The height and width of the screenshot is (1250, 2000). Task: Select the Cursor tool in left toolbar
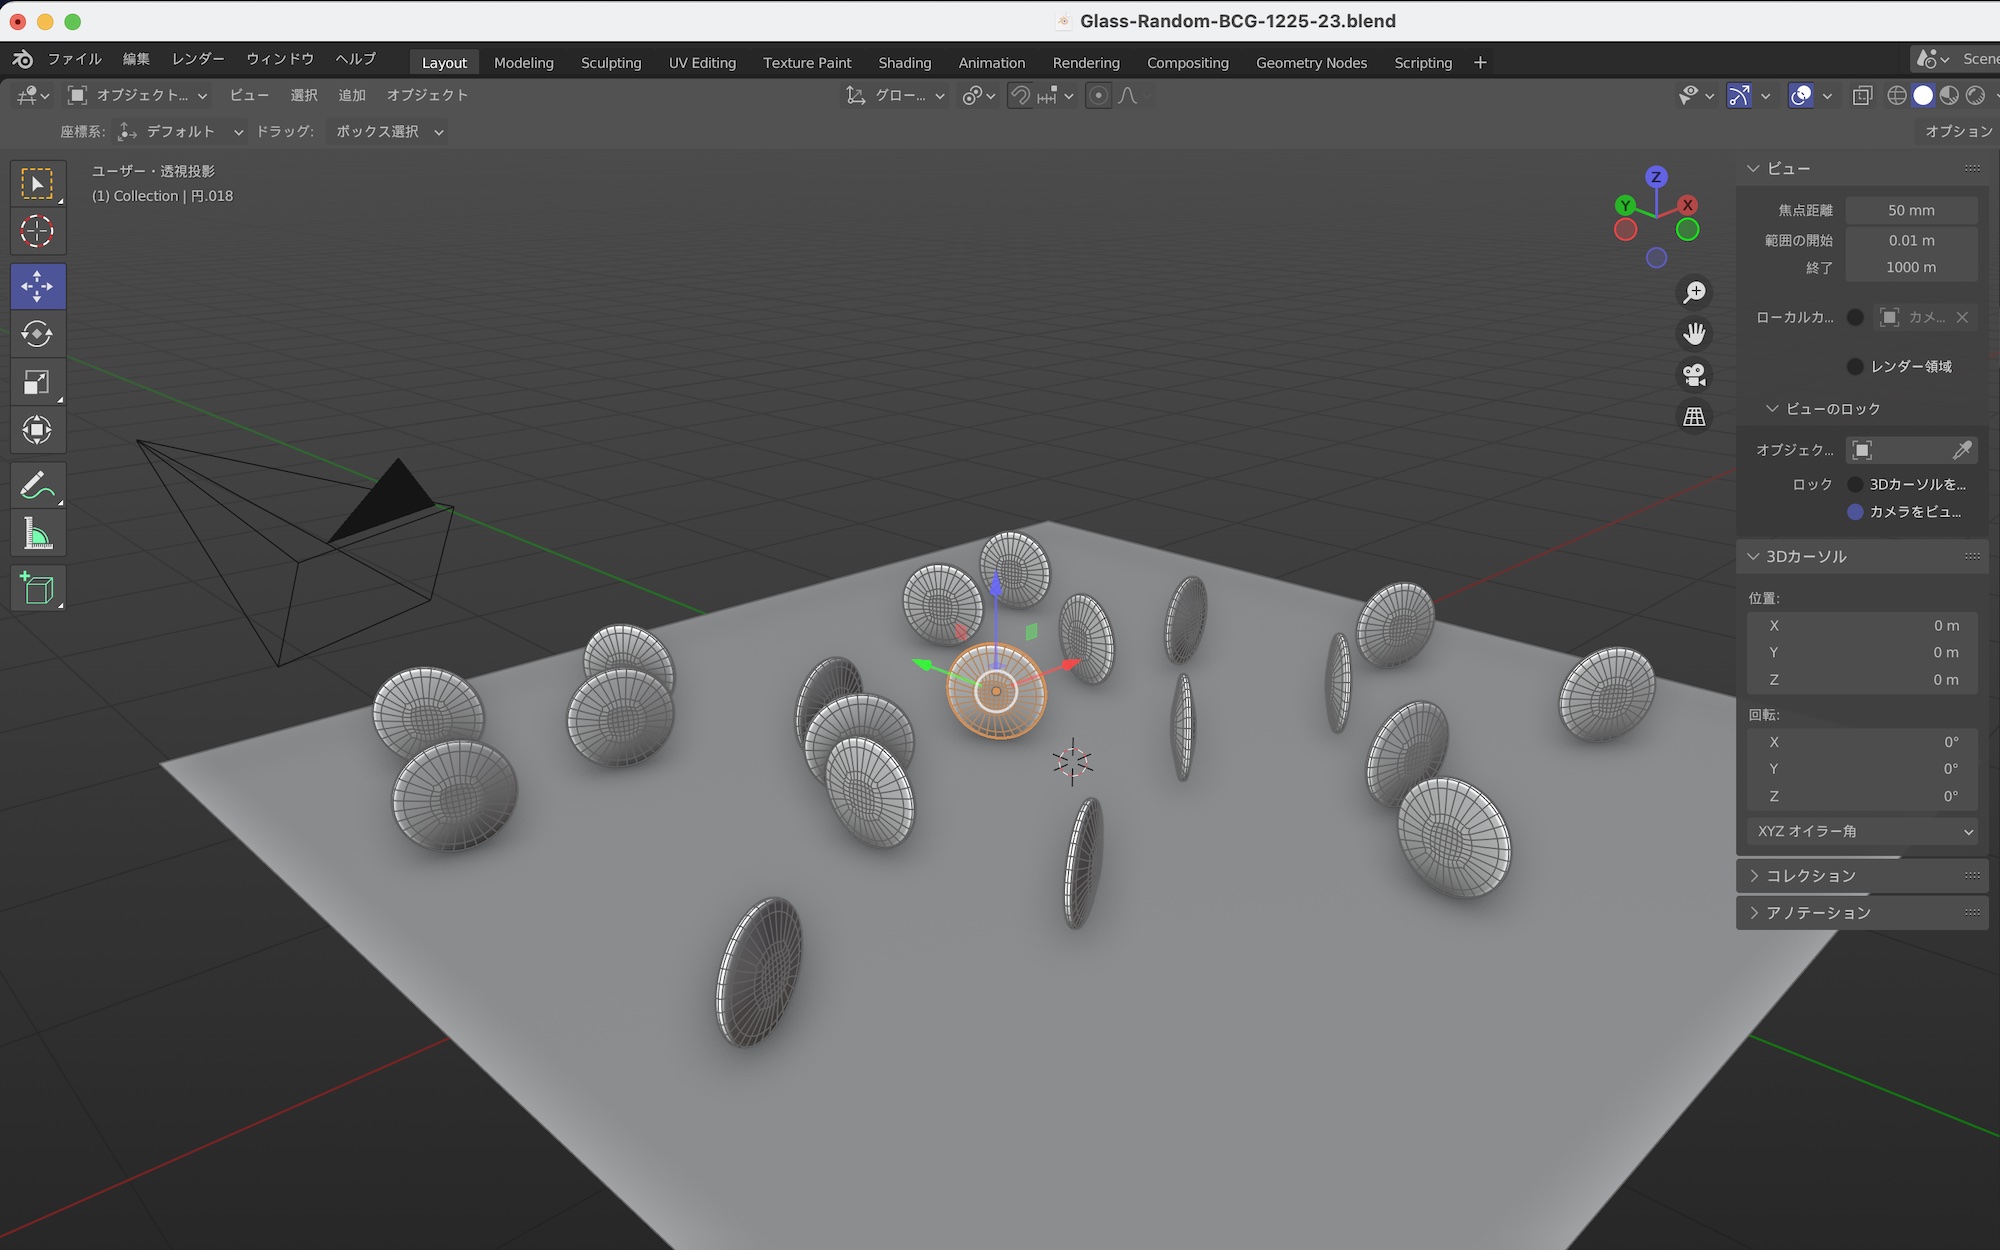(37, 232)
